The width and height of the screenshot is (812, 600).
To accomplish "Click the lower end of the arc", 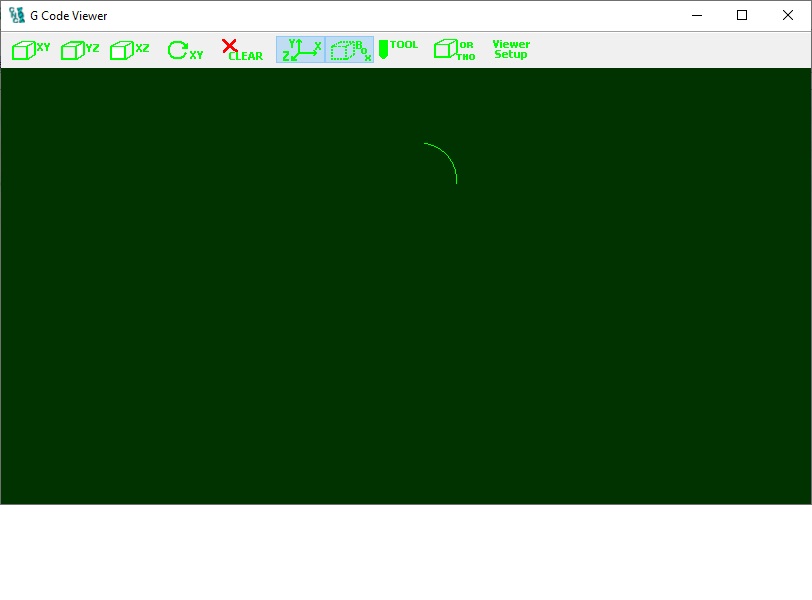I will [x=457, y=182].
